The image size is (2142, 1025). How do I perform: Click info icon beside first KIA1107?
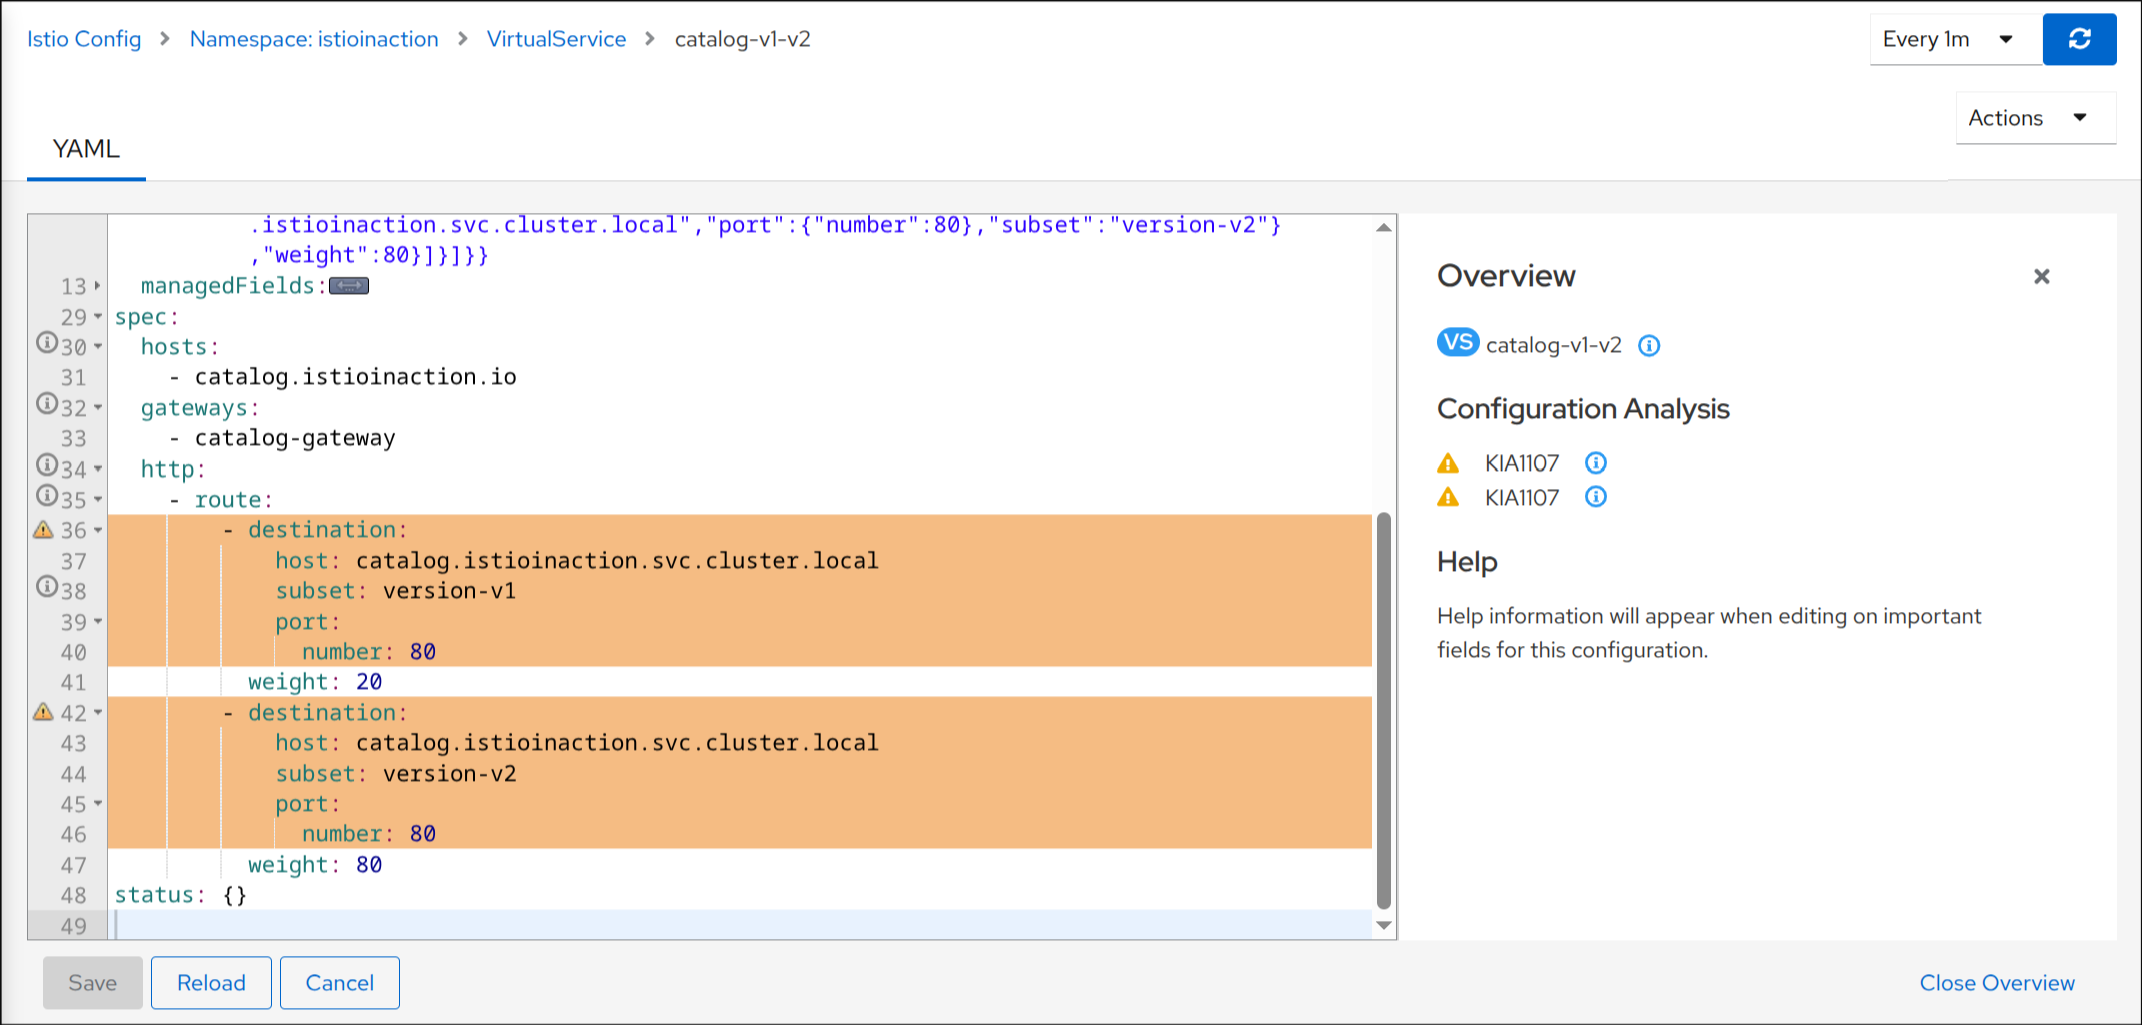point(1596,463)
